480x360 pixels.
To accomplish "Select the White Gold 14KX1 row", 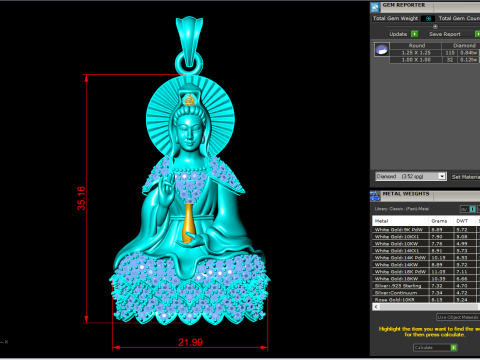I will tap(426, 251).
